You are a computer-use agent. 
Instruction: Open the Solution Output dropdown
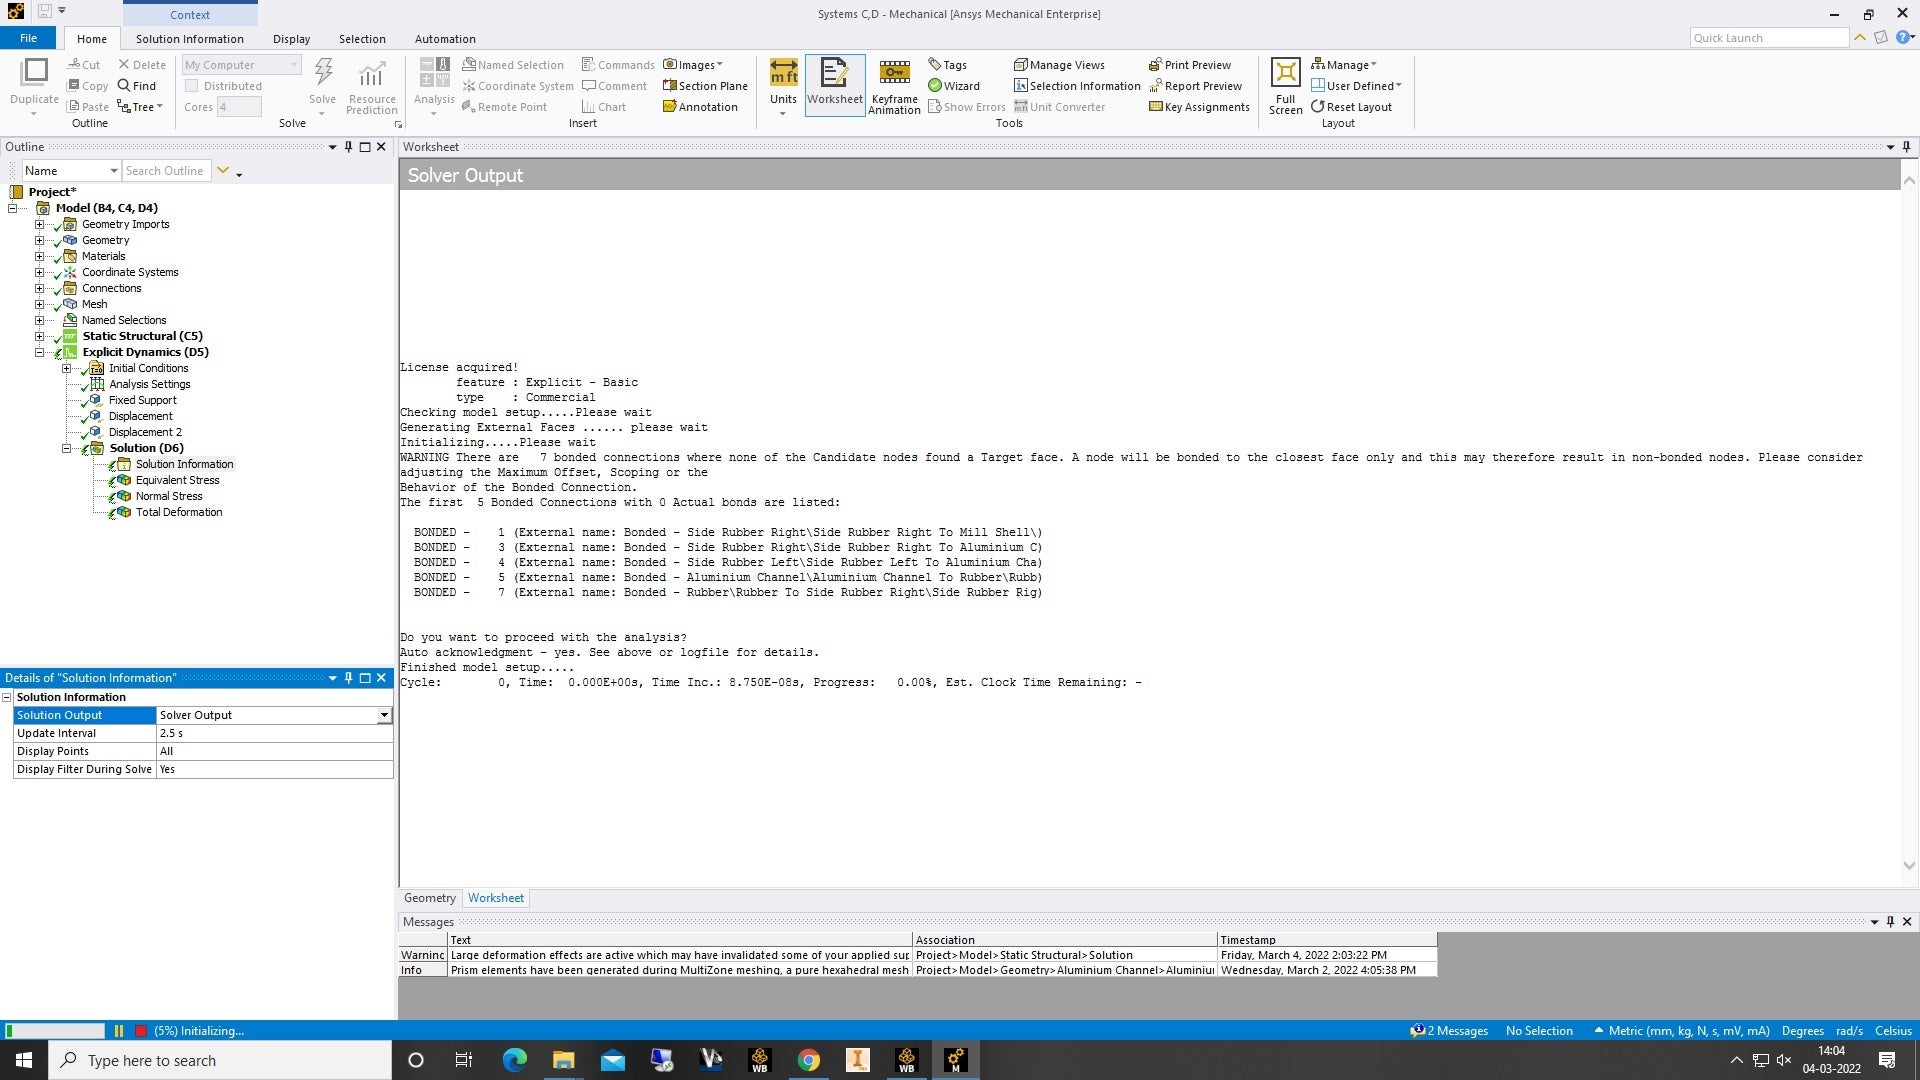[384, 716]
